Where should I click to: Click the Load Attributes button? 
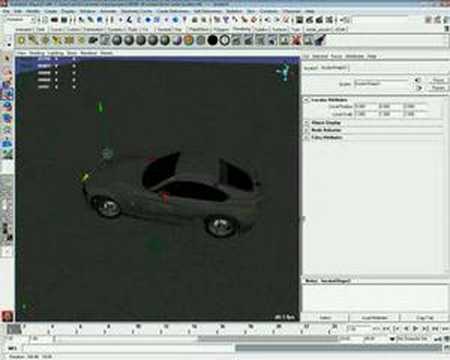[x=374, y=318]
